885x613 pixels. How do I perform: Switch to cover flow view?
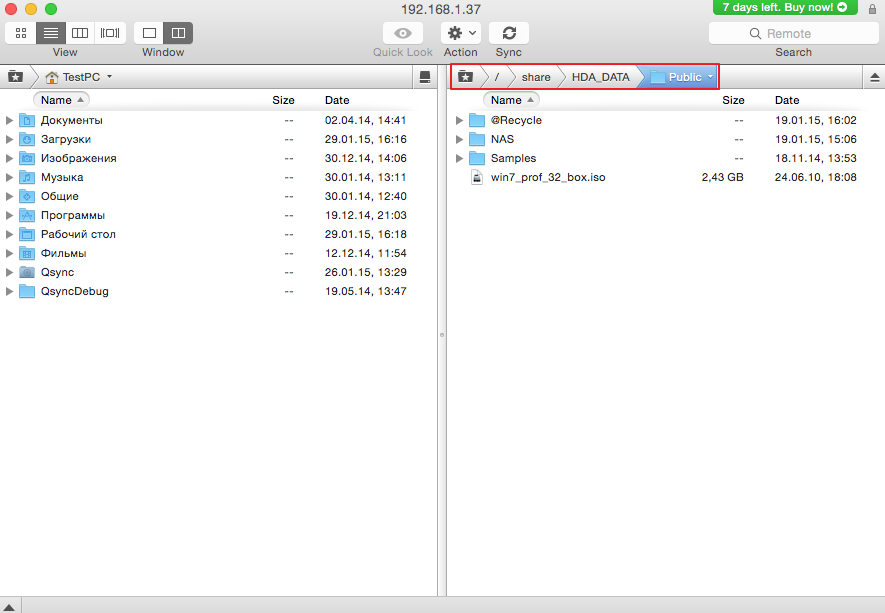tap(110, 33)
